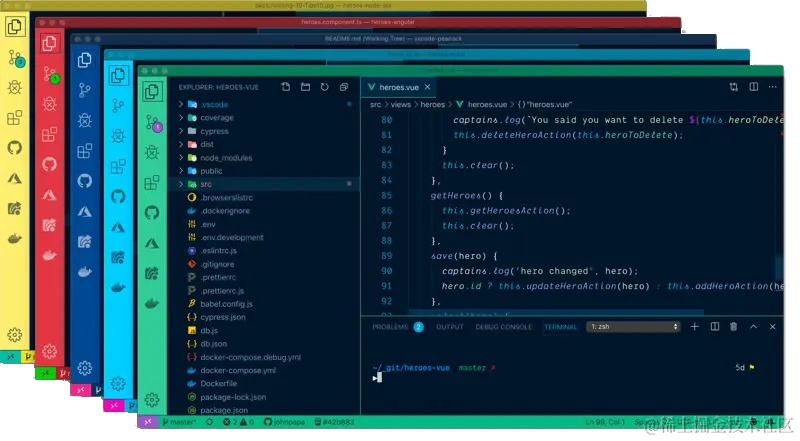Split the terminal pane
This screenshot has width=800, height=441.
tap(713, 326)
